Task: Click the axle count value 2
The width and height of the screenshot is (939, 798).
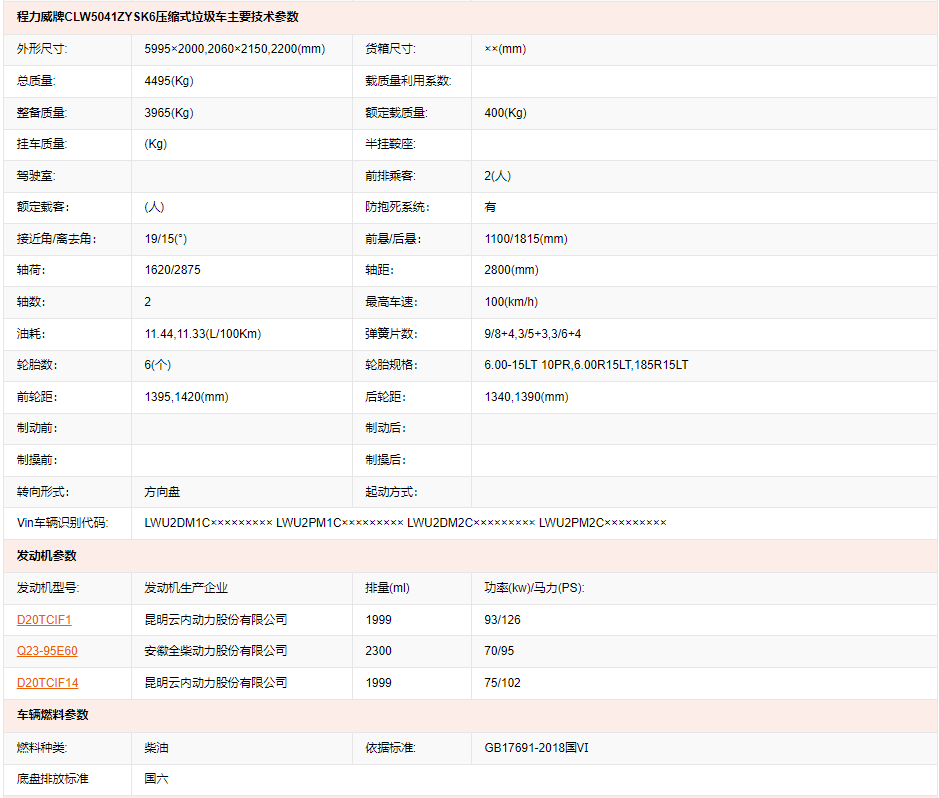Action: (x=148, y=302)
